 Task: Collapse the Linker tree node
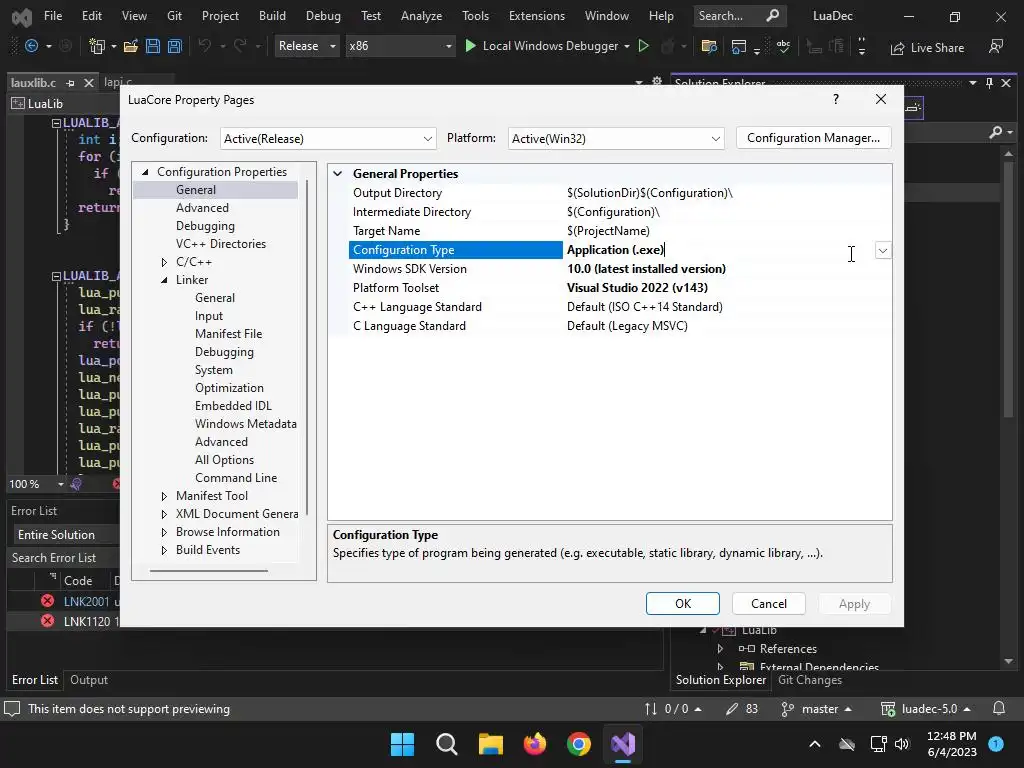click(x=164, y=280)
